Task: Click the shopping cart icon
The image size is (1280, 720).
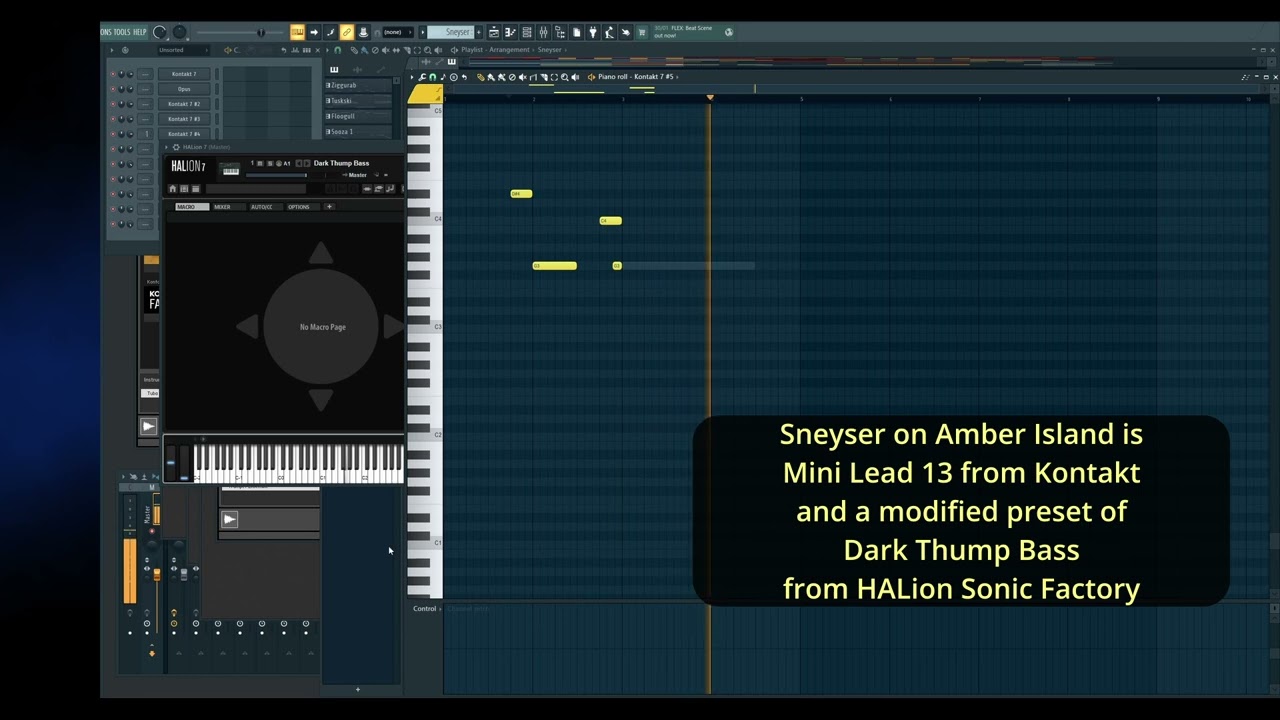Action: 642,32
